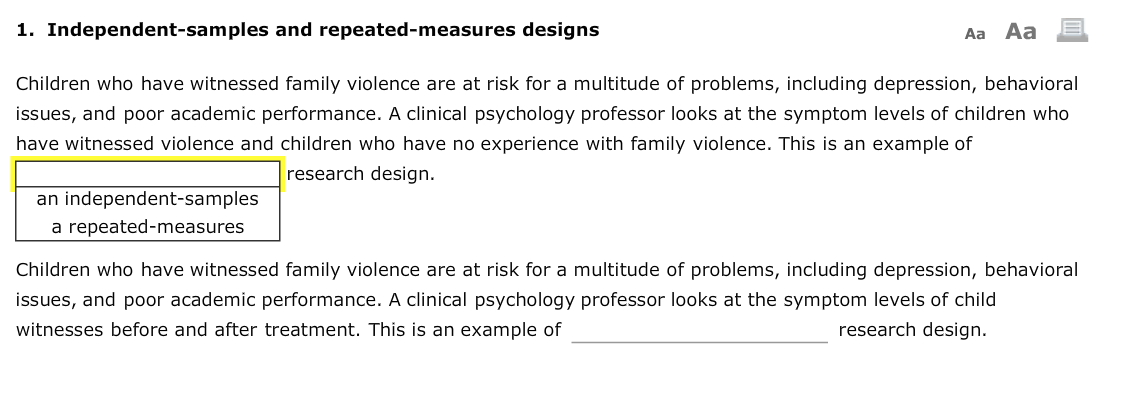This screenshot has width=1136, height=414.
Task: Open the blank dropdown in second paragraph
Action: tap(700, 331)
